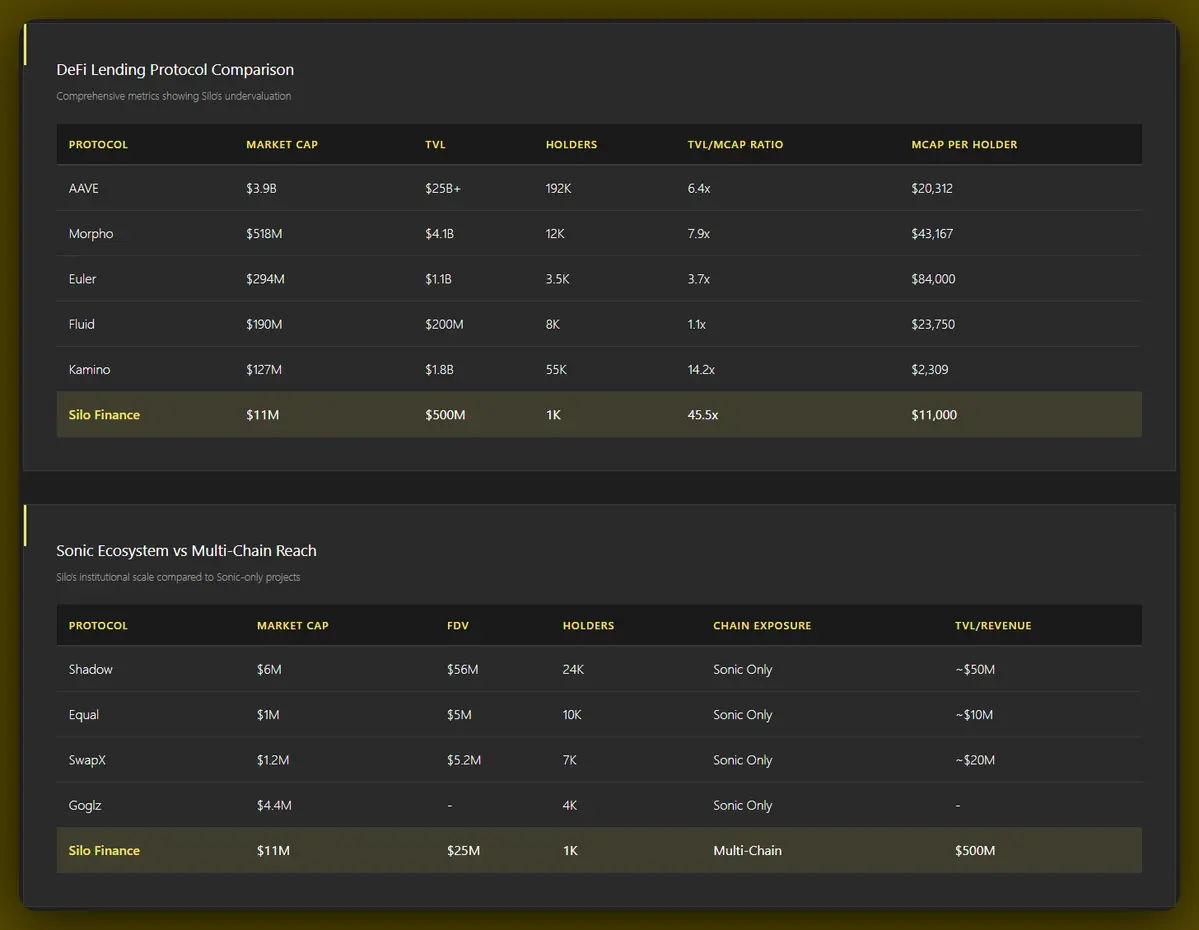
Task: Click the $2,309 cell
Action: click(930, 369)
